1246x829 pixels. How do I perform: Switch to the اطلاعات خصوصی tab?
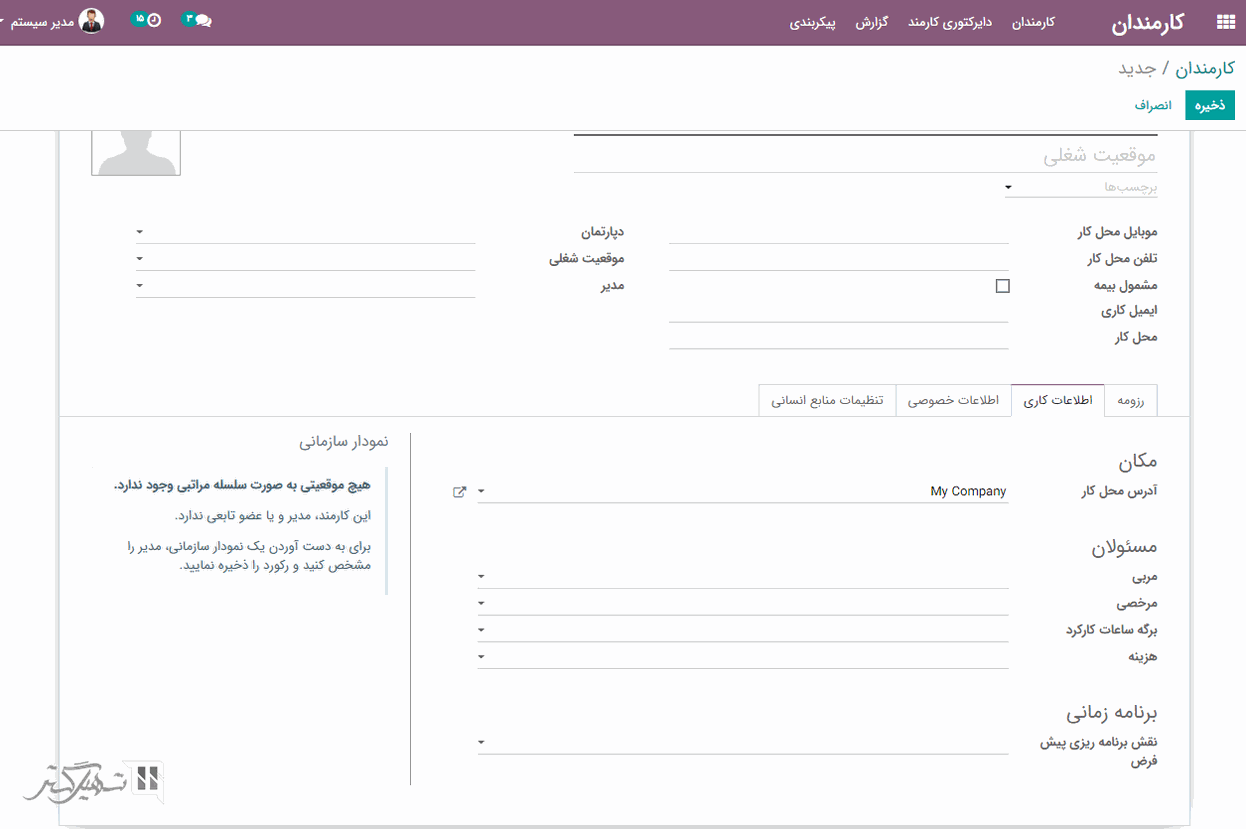coord(953,401)
